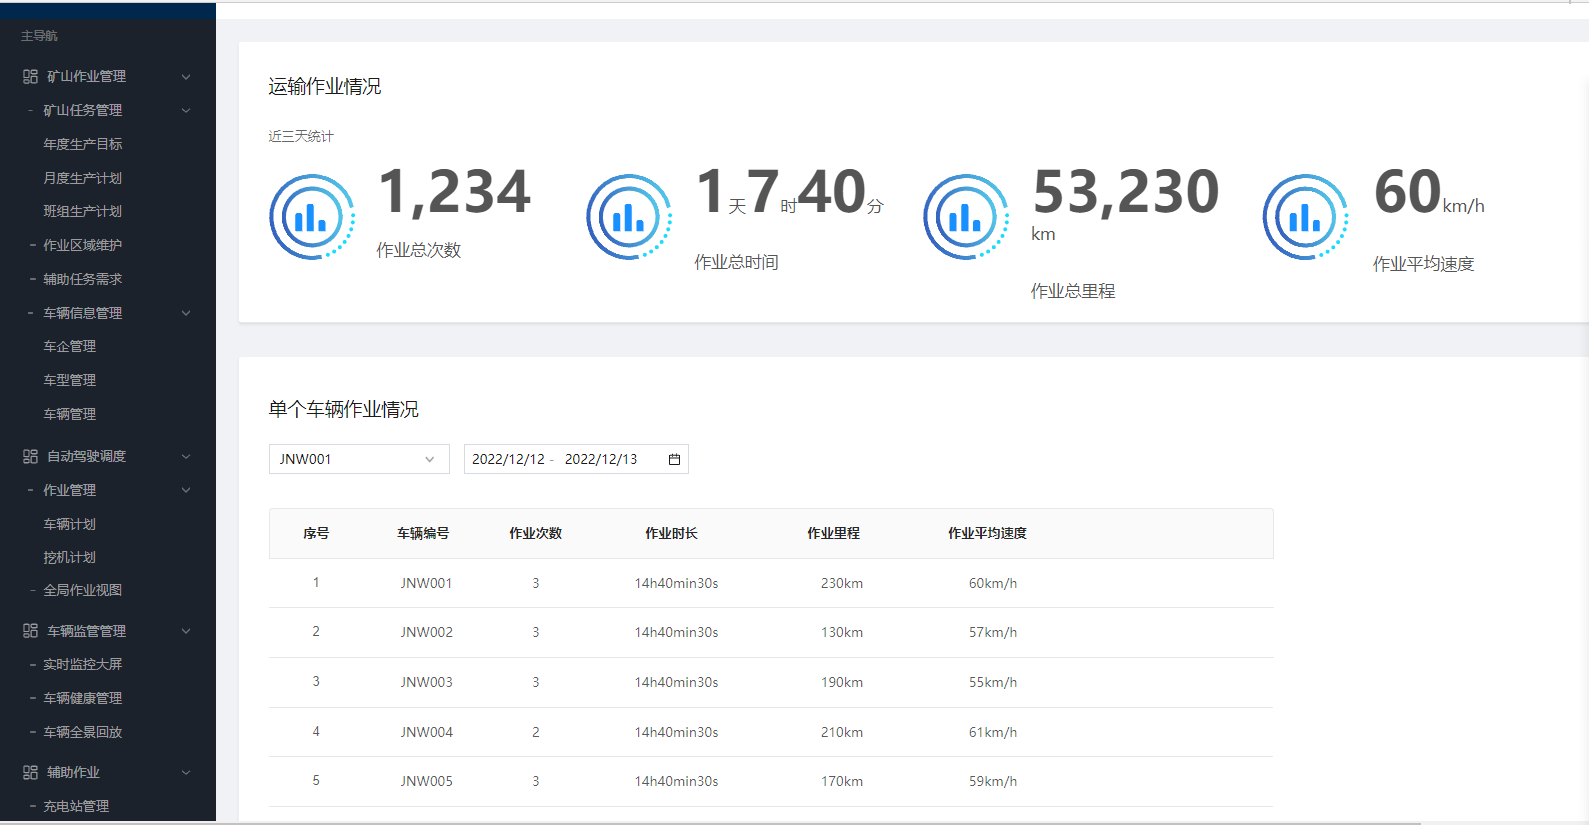The height and width of the screenshot is (825, 1589).
Task: Open 充电站管理
Action: pos(76,806)
